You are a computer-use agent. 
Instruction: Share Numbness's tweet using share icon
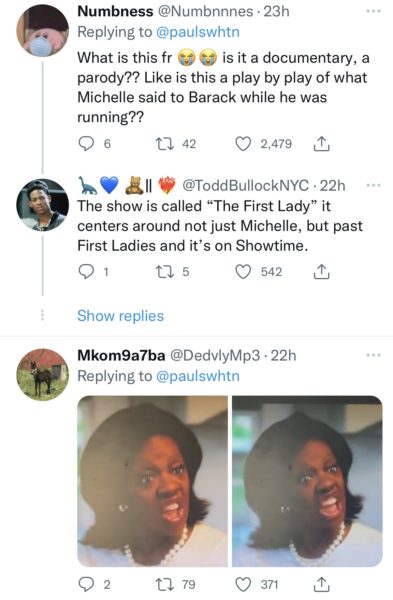click(321, 144)
